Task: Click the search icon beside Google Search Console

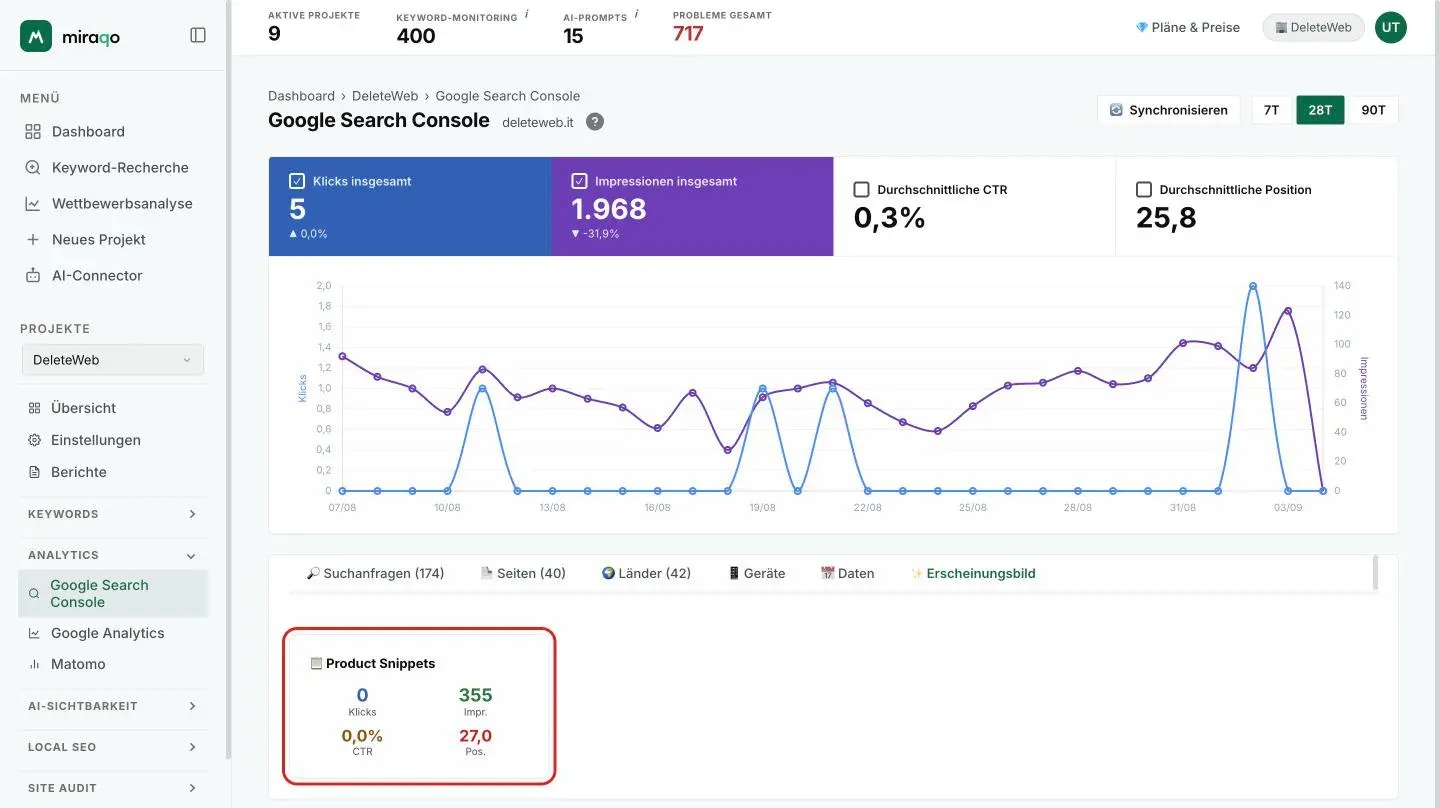Action: coord(34,593)
